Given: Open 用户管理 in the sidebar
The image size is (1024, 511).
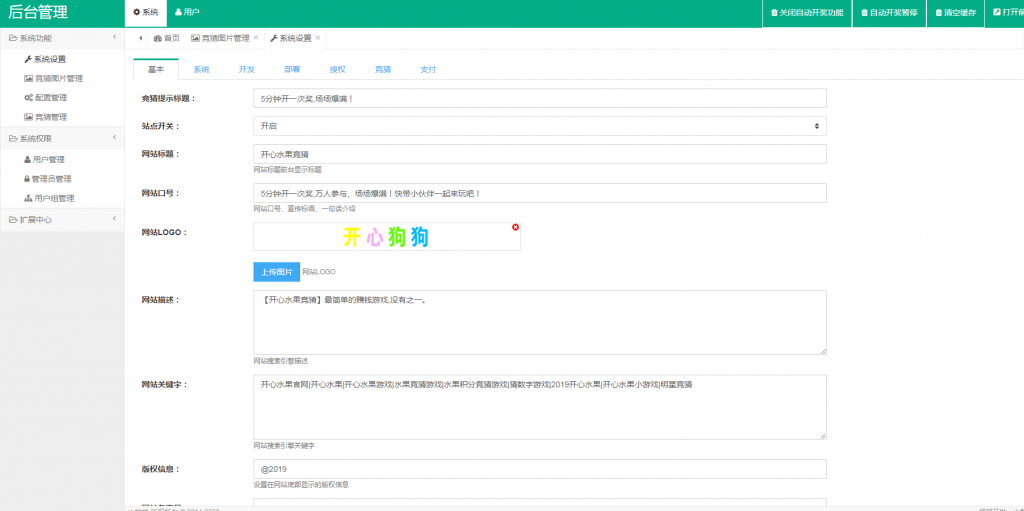Looking at the screenshot, I should pyautogui.click(x=48, y=159).
